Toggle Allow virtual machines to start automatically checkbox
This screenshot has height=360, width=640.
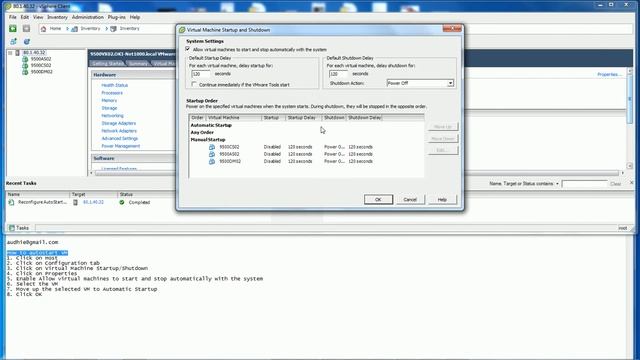[x=188, y=49]
